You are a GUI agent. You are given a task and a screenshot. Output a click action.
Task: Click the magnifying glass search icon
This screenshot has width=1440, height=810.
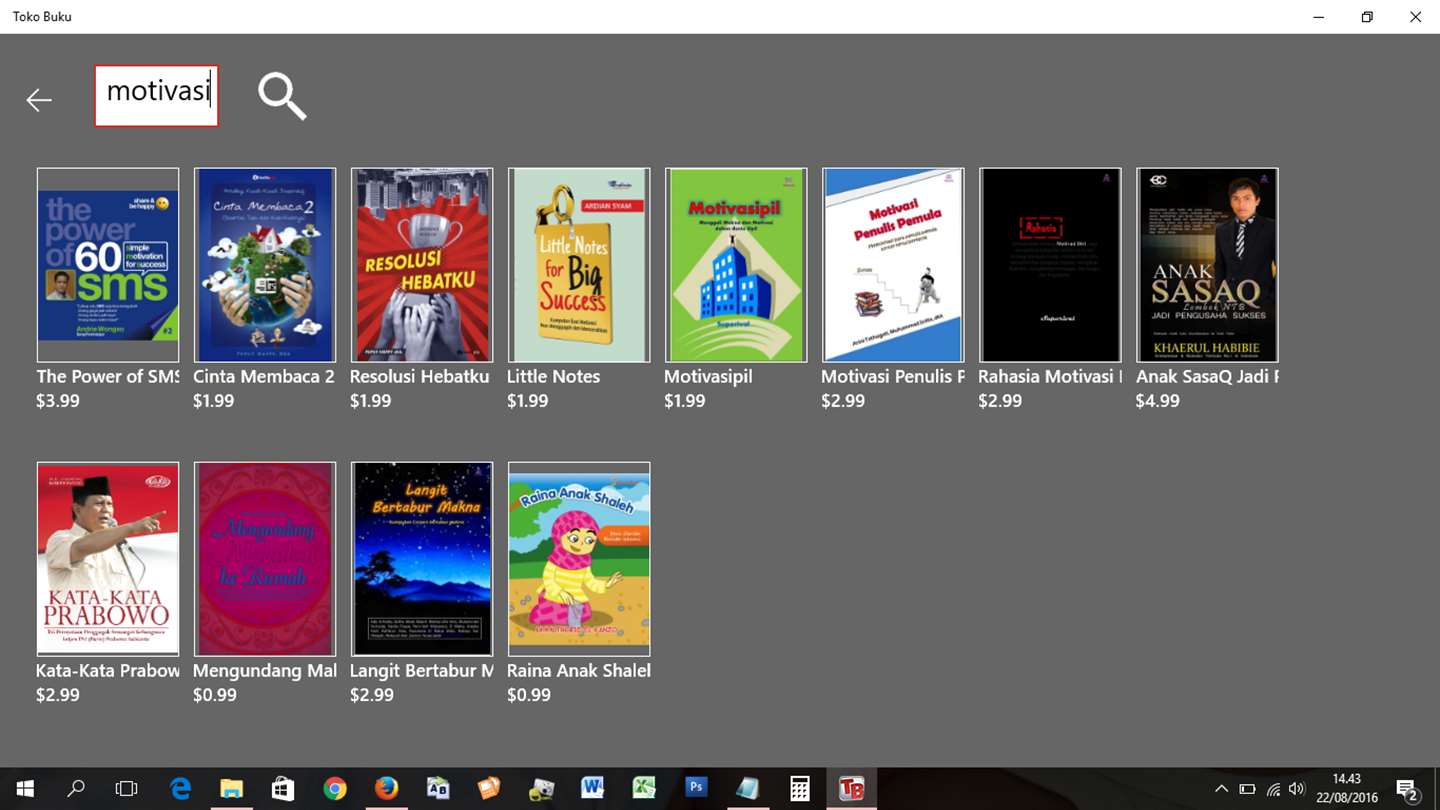(x=282, y=97)
